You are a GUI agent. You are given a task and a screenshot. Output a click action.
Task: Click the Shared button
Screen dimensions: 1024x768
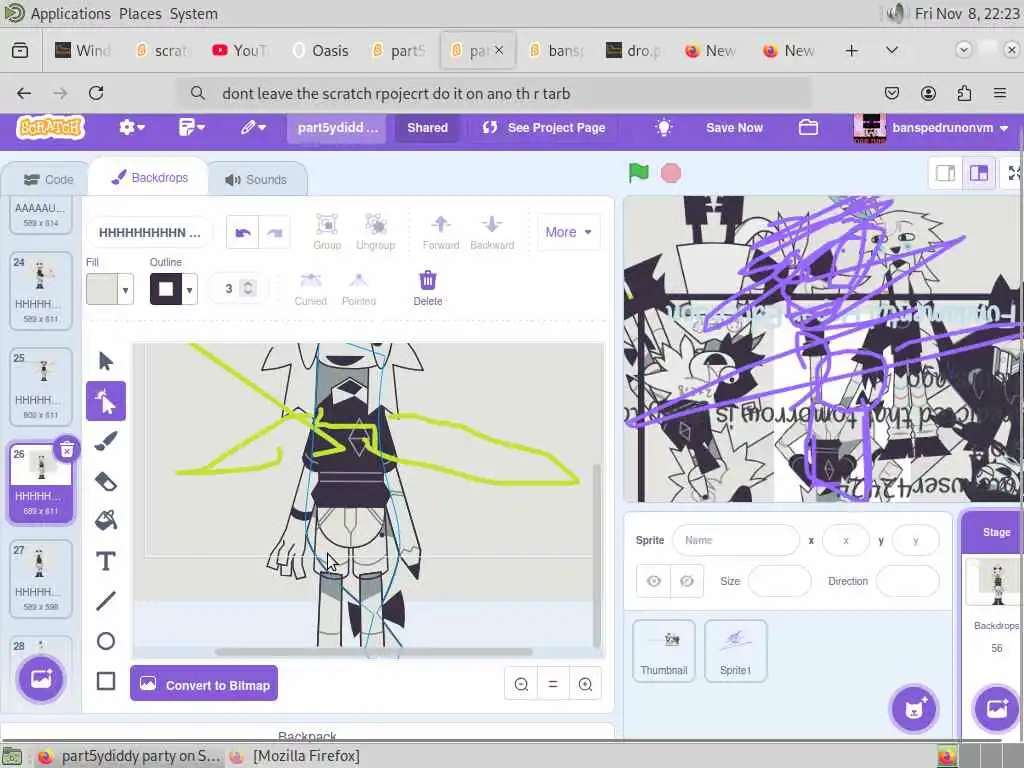tap(427, 127)
